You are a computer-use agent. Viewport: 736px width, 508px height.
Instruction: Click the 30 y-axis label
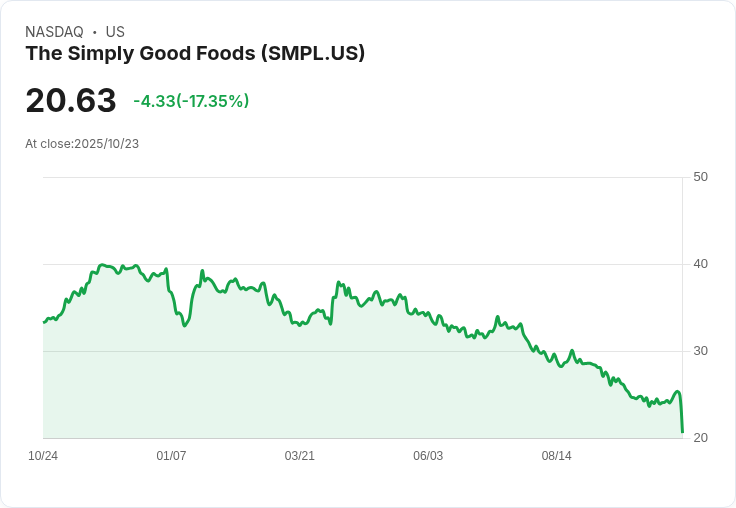[x=700, y=351]
